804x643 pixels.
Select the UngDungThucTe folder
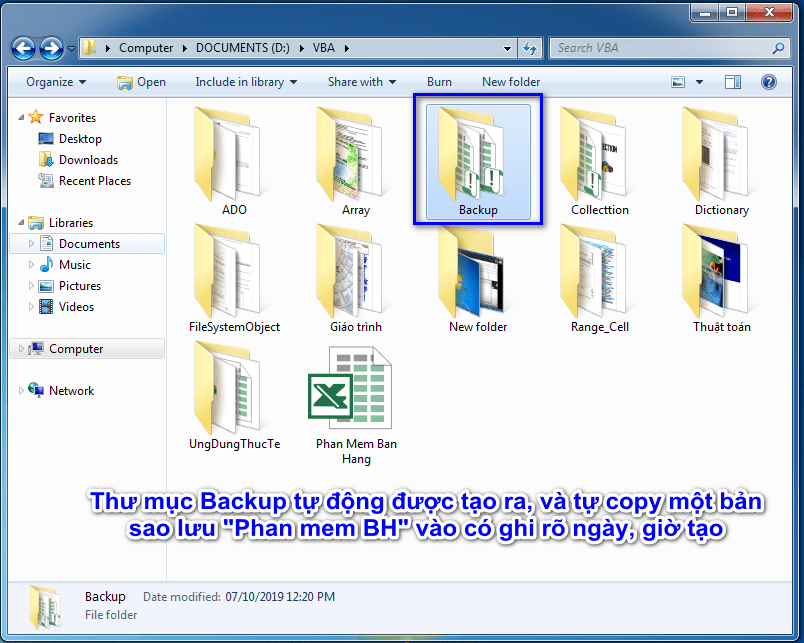(234, 395)
